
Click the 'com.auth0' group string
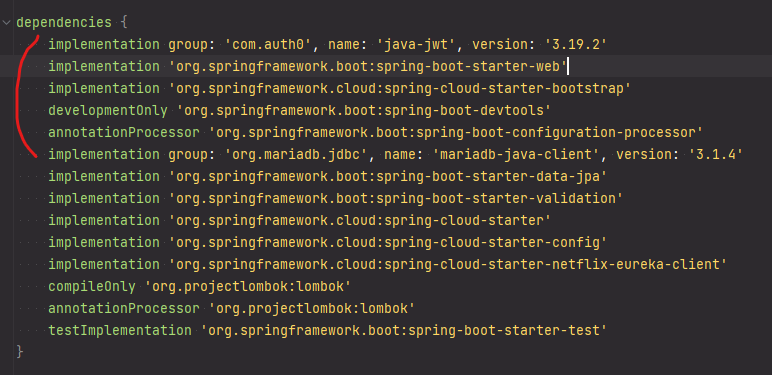tap(269, 44)
